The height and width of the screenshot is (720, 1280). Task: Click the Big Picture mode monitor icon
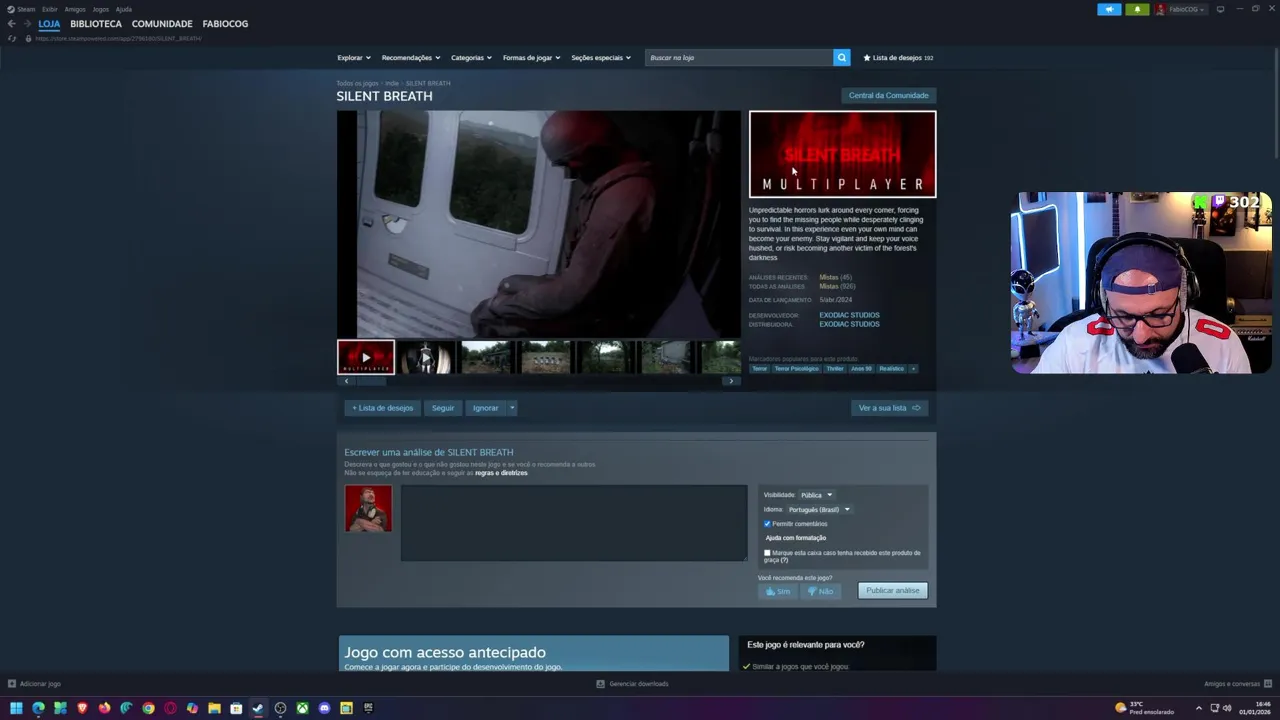point(1220,9)
